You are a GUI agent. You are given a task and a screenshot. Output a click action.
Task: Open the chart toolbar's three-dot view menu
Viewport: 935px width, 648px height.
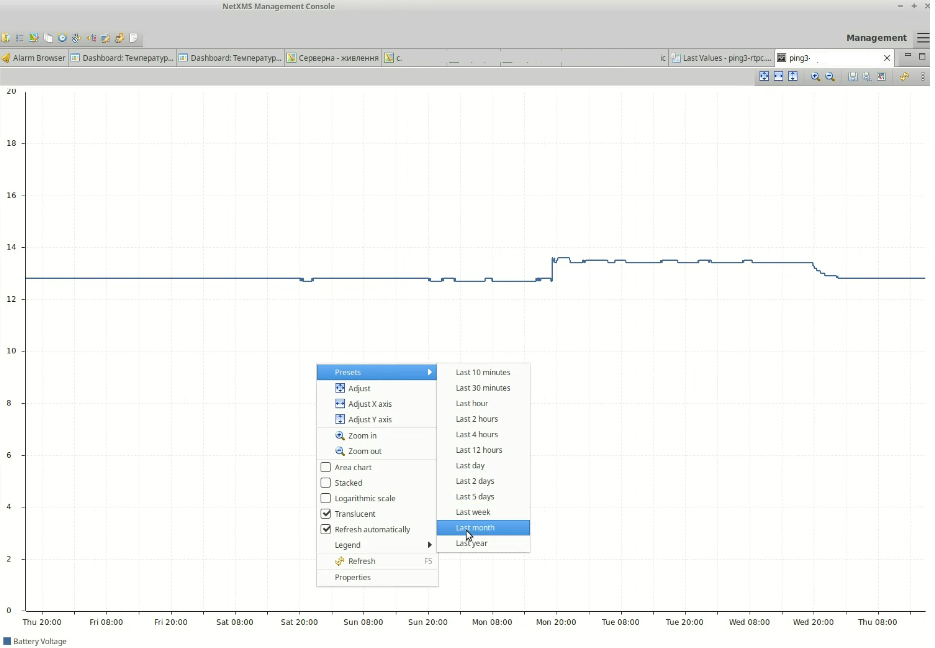point(922,76)
